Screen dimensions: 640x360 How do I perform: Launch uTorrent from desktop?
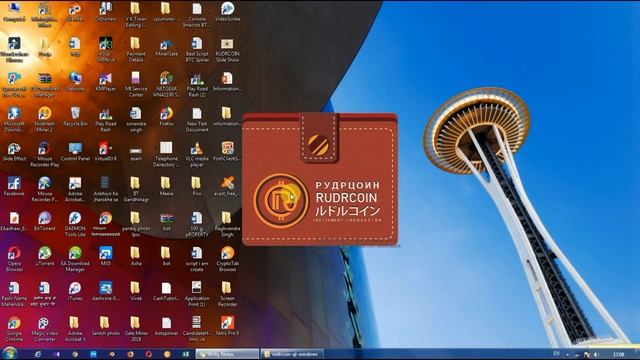pos(44,257)
